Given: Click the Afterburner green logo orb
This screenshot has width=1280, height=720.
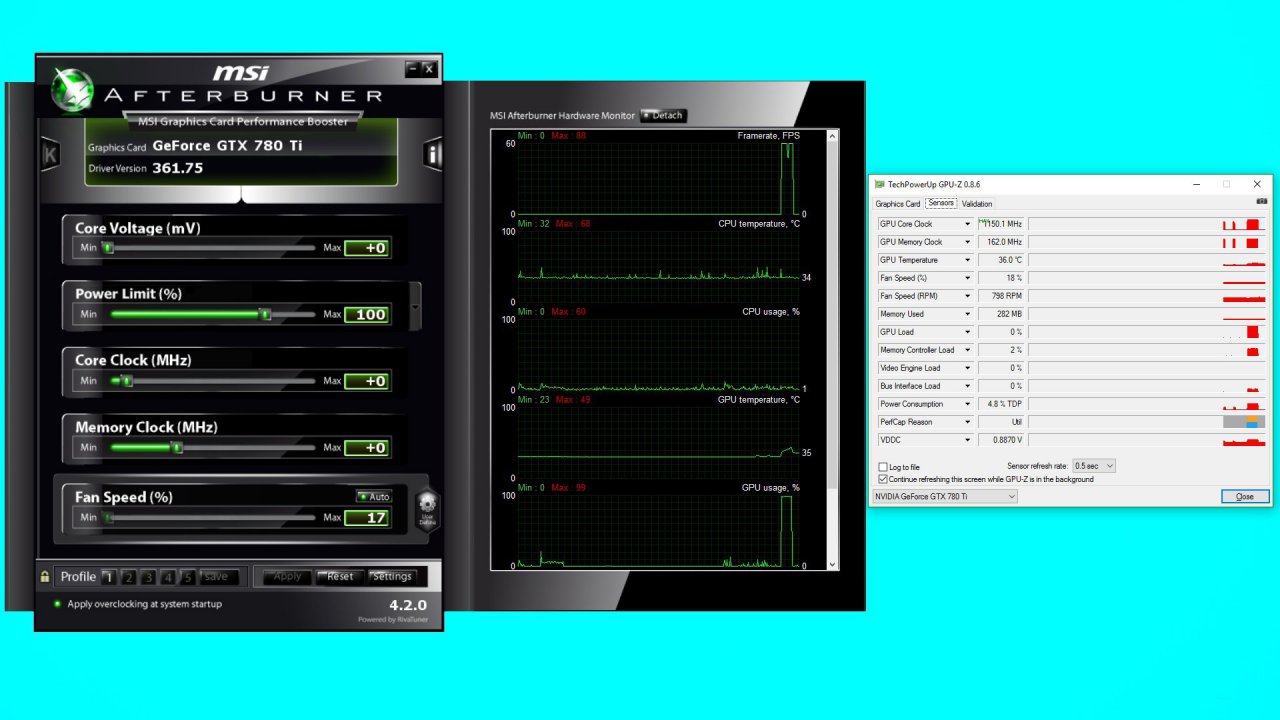Looking at the screenshot, I should click(x=71, y=90).
